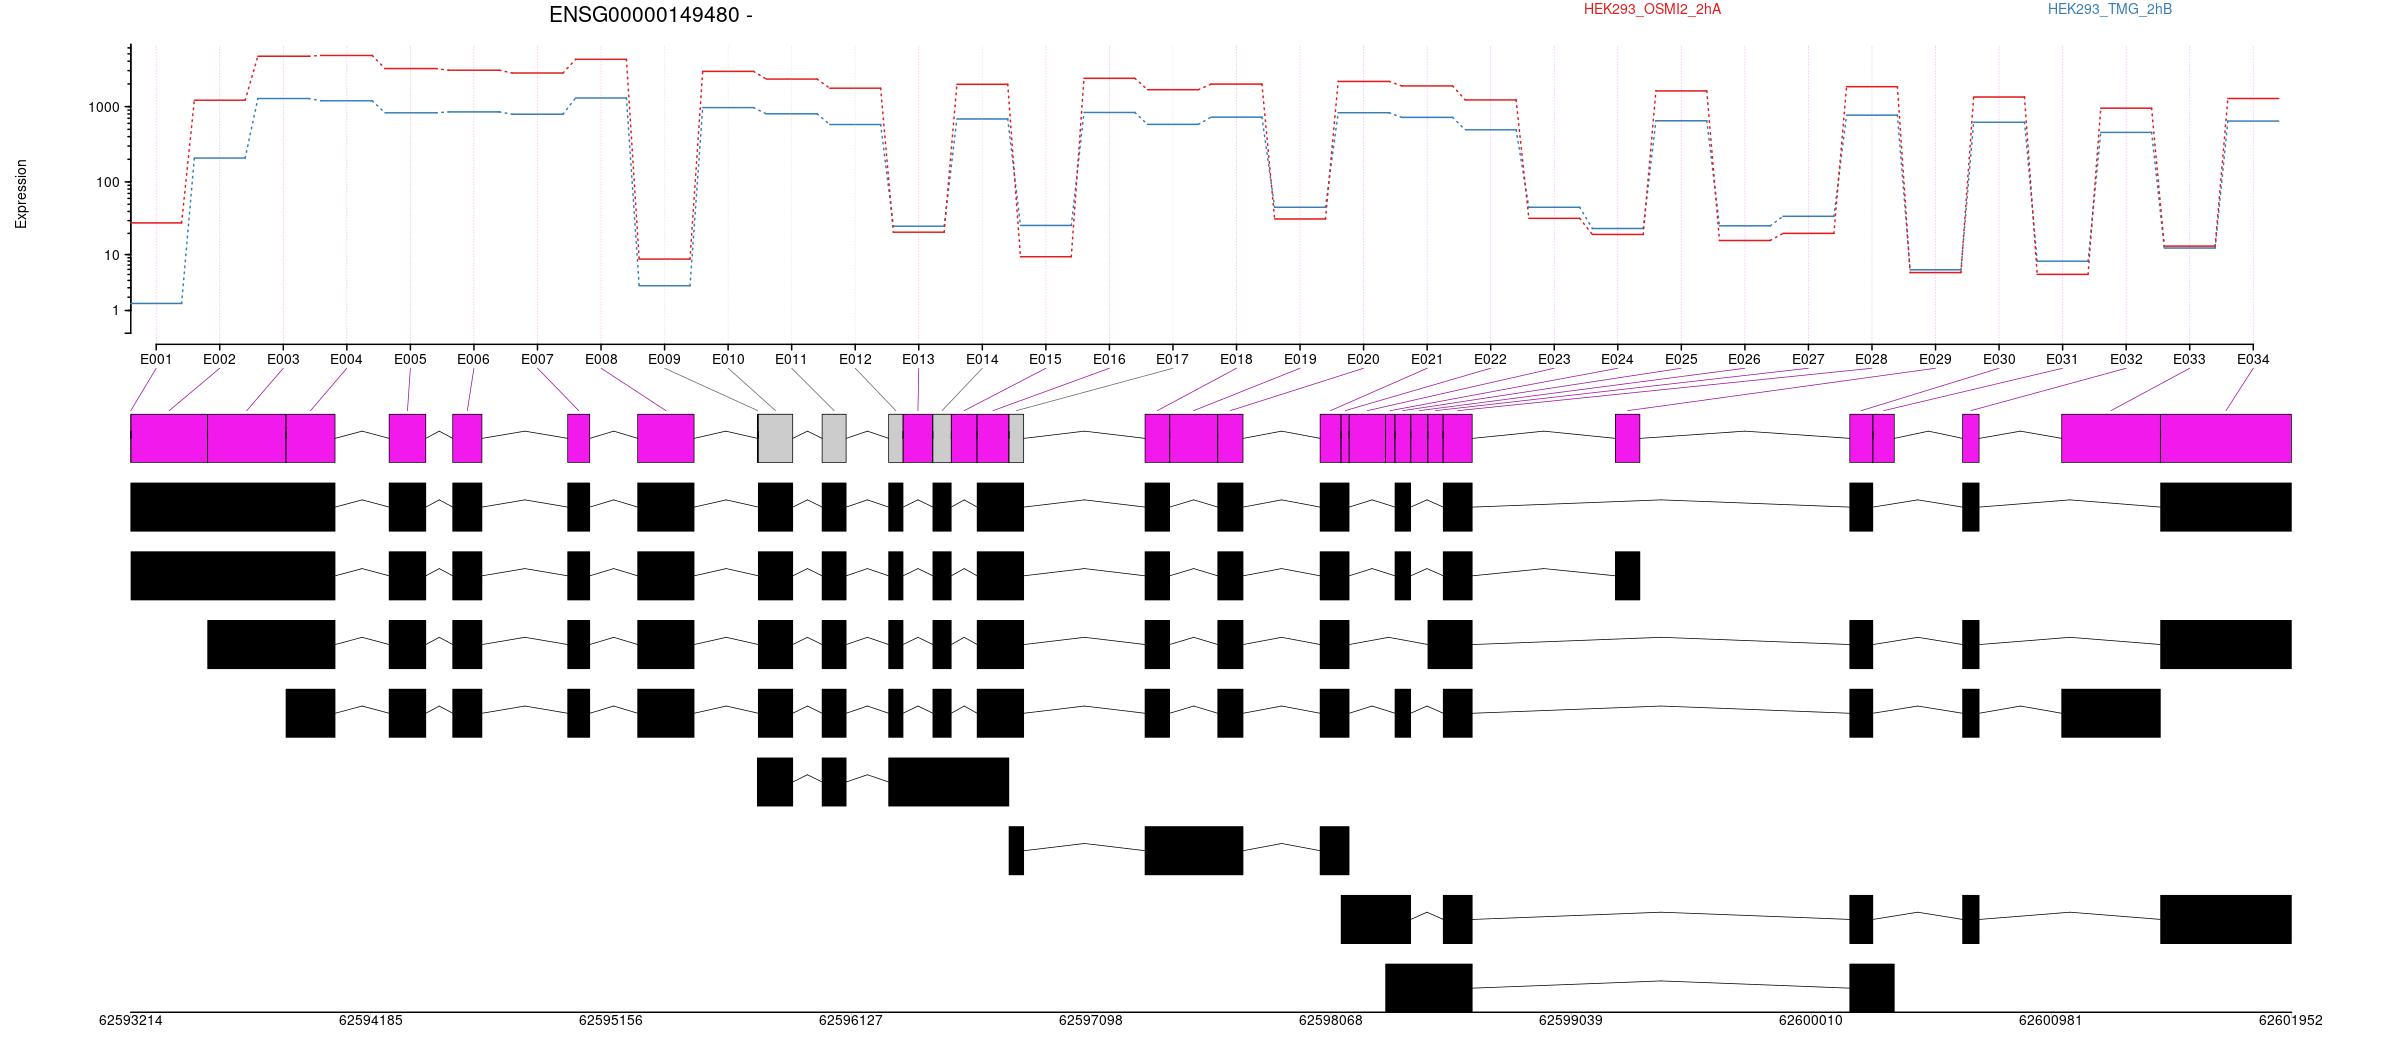Click exon label E013
The width and height of the screenshot is (2400, 1040).
tap(918, 359)
